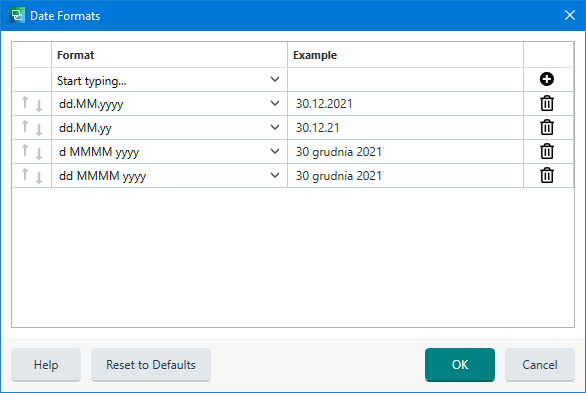The width and height of the screenshot is (586, 393).
Task: Select example of dd MMMM yyyy row
Action: pyautogui.click(x=405, y=175)
